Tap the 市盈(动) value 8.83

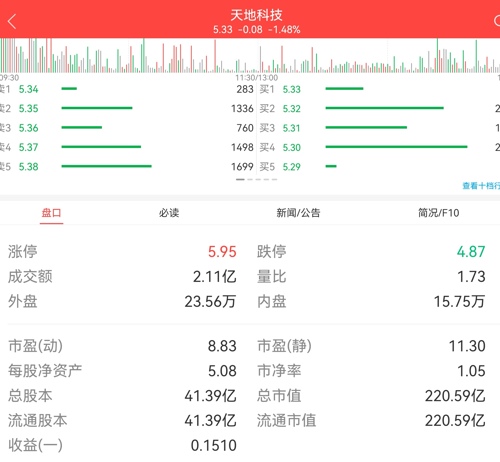click(x=222, y=346)
